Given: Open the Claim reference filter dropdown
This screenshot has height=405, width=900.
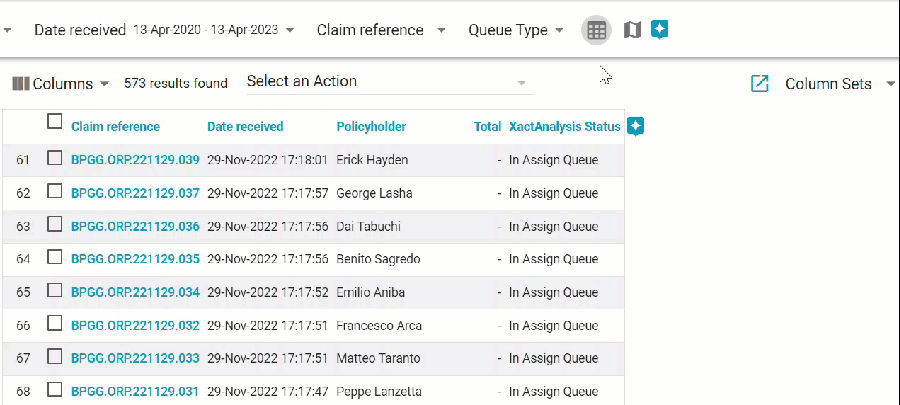Looking at the screenshot, I should 441,30.
